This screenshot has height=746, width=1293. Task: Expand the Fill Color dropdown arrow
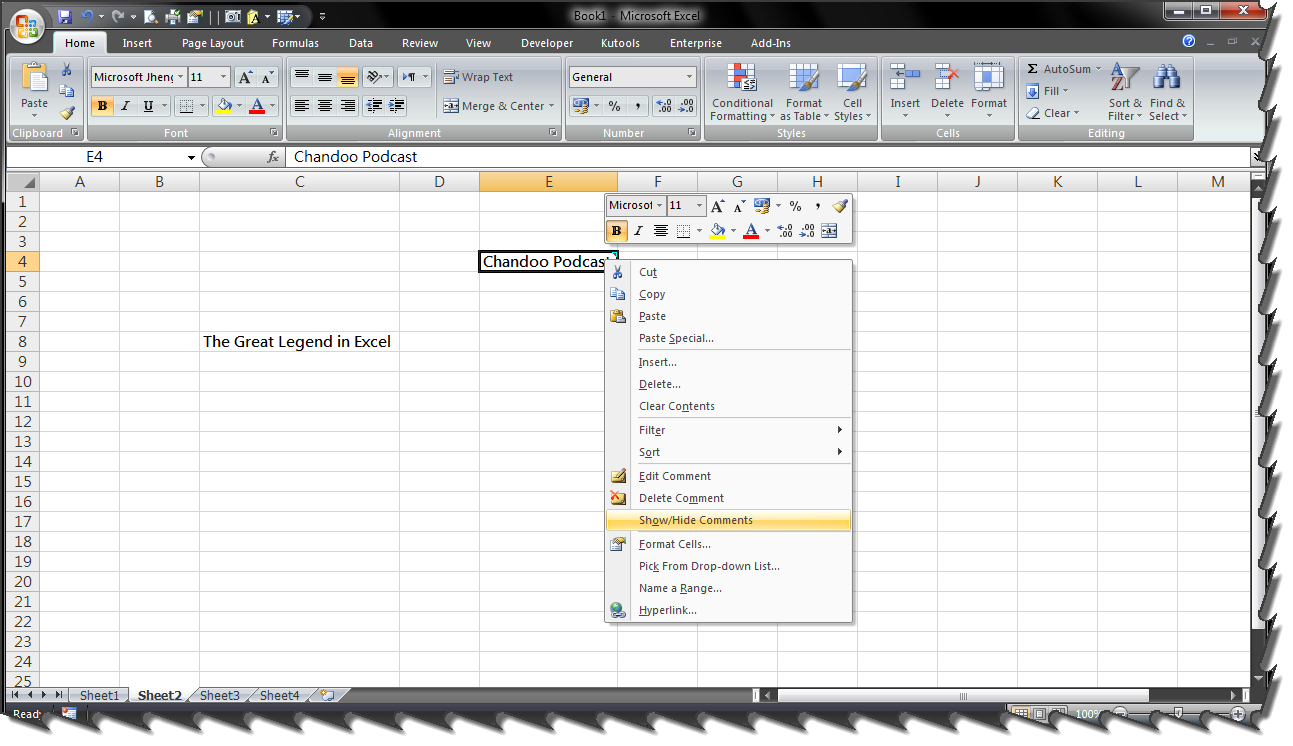(733, 230)
